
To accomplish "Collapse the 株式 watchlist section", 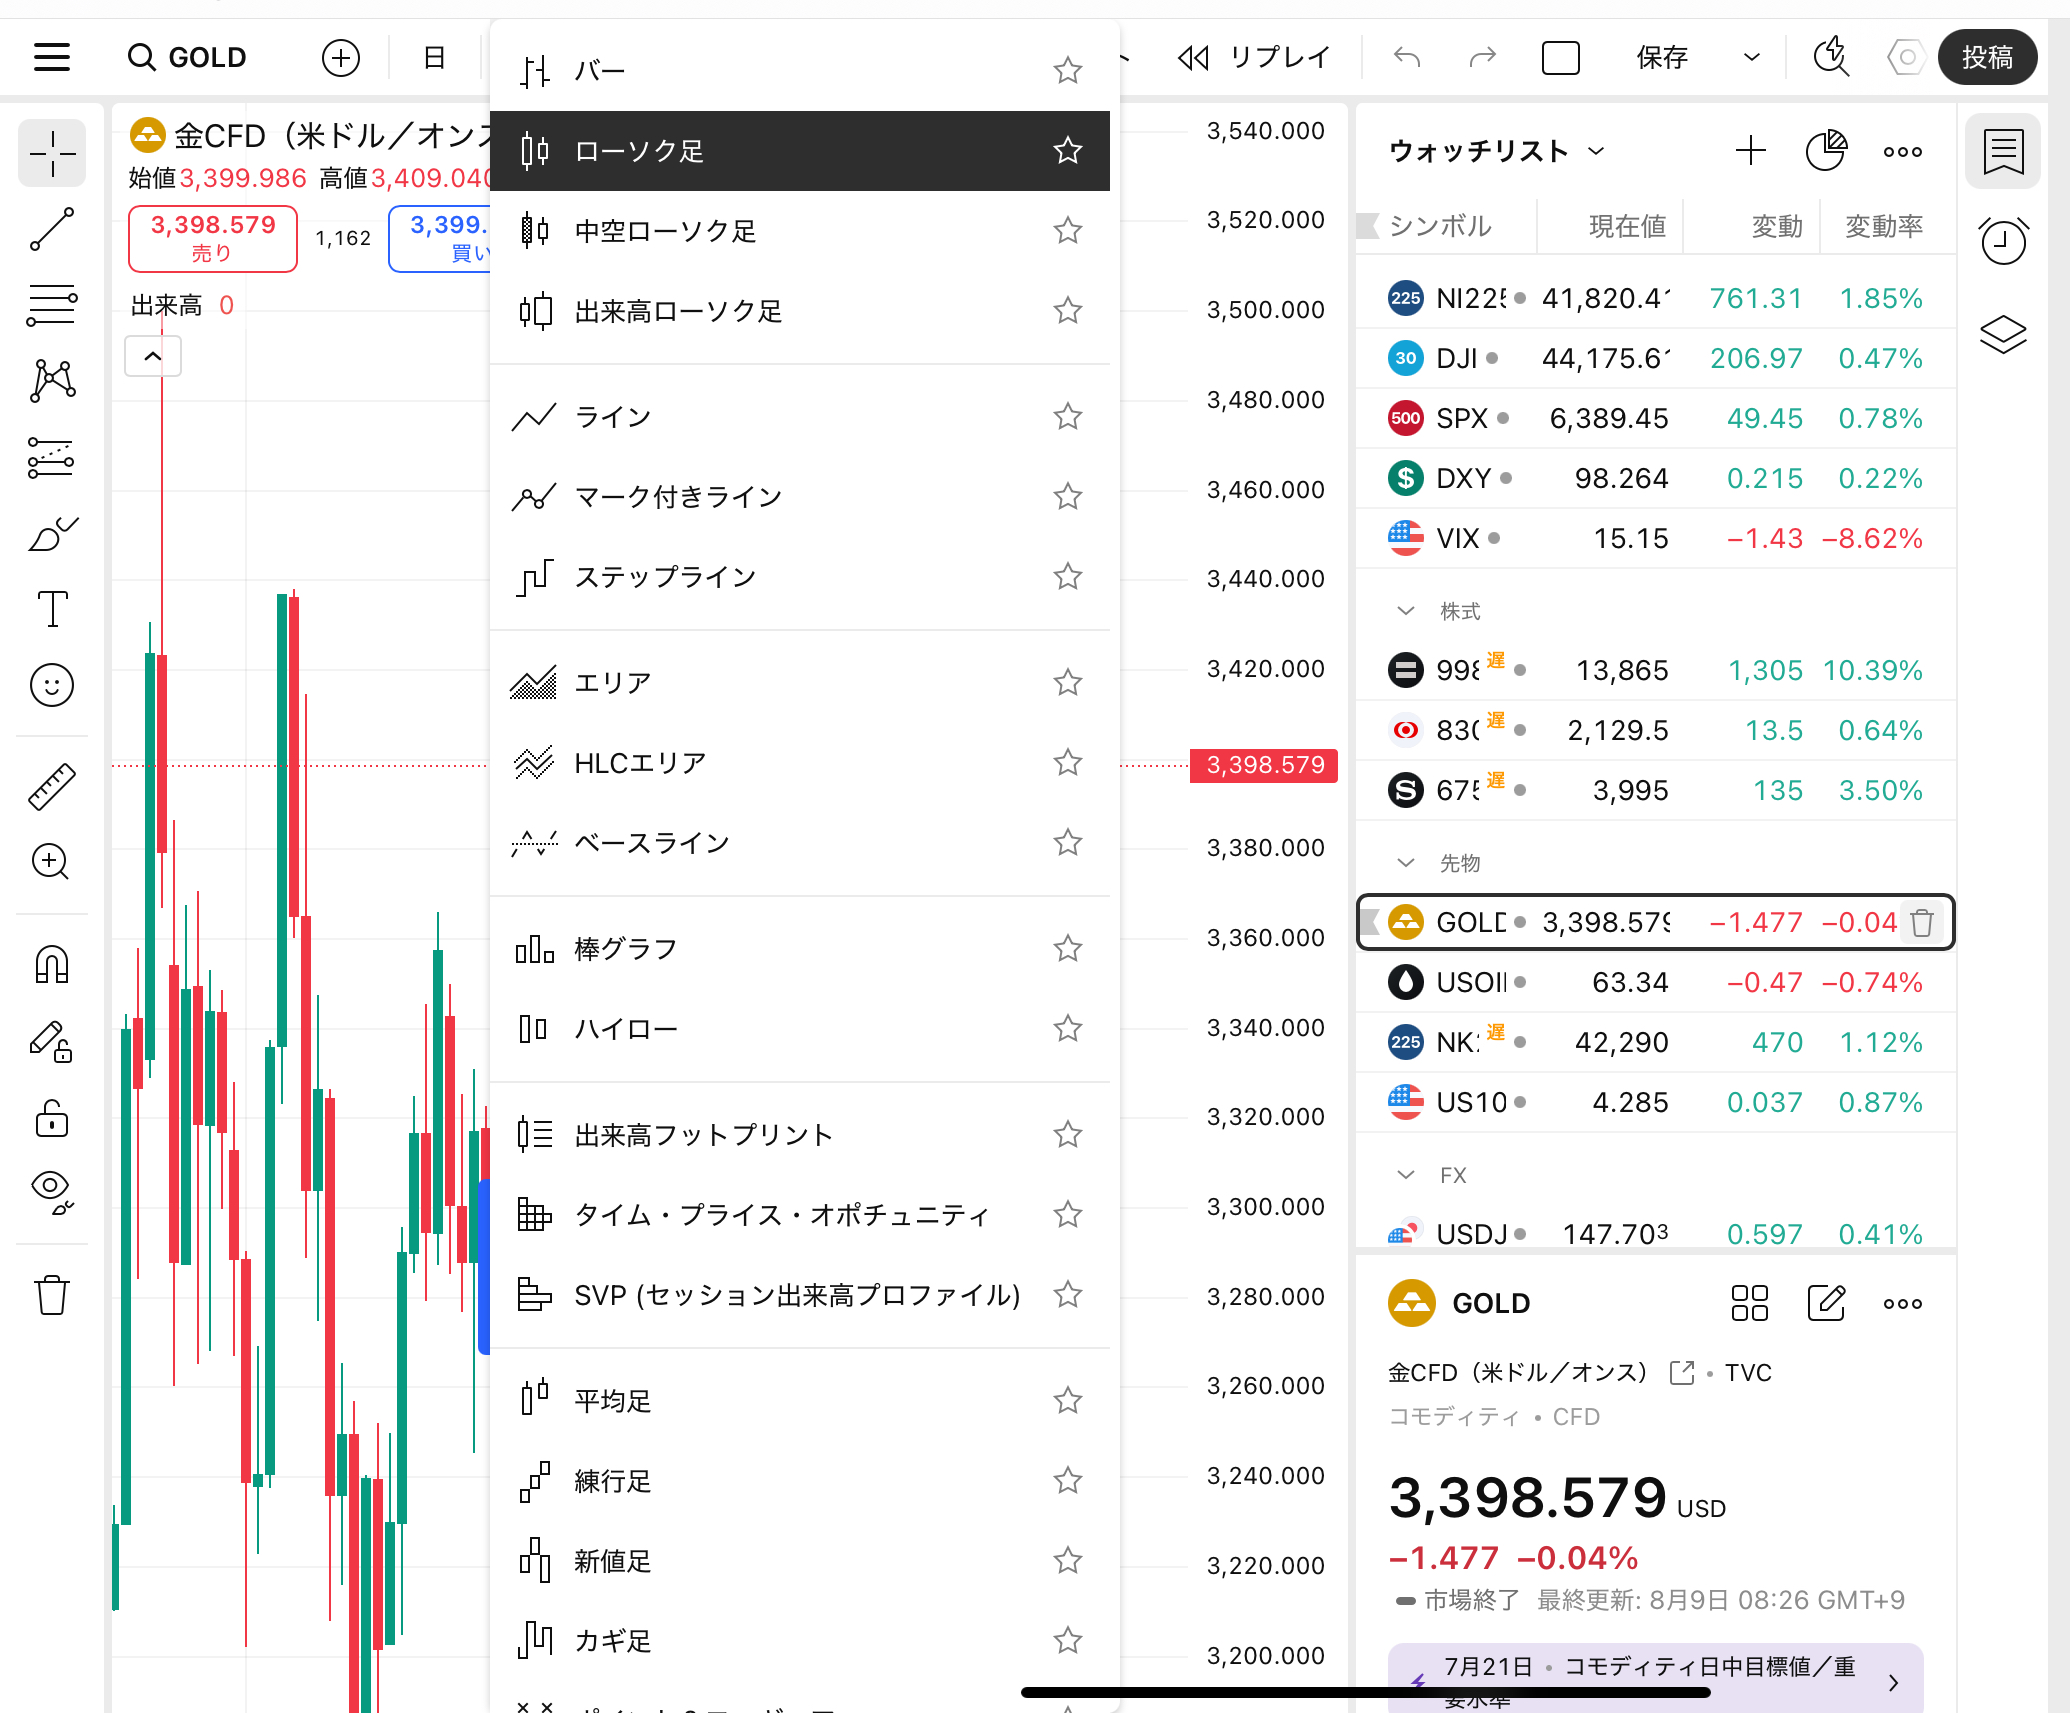I will click(1406, 611).
